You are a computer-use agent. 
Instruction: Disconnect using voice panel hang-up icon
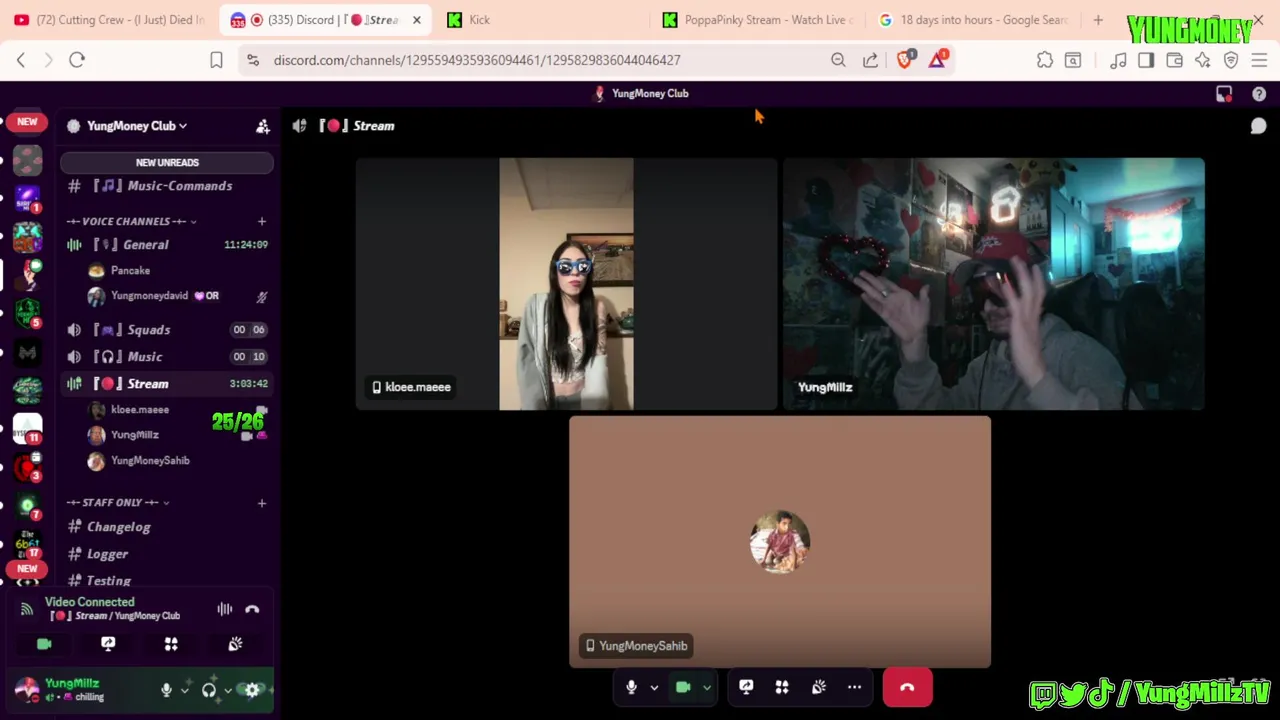click(252, 609)
